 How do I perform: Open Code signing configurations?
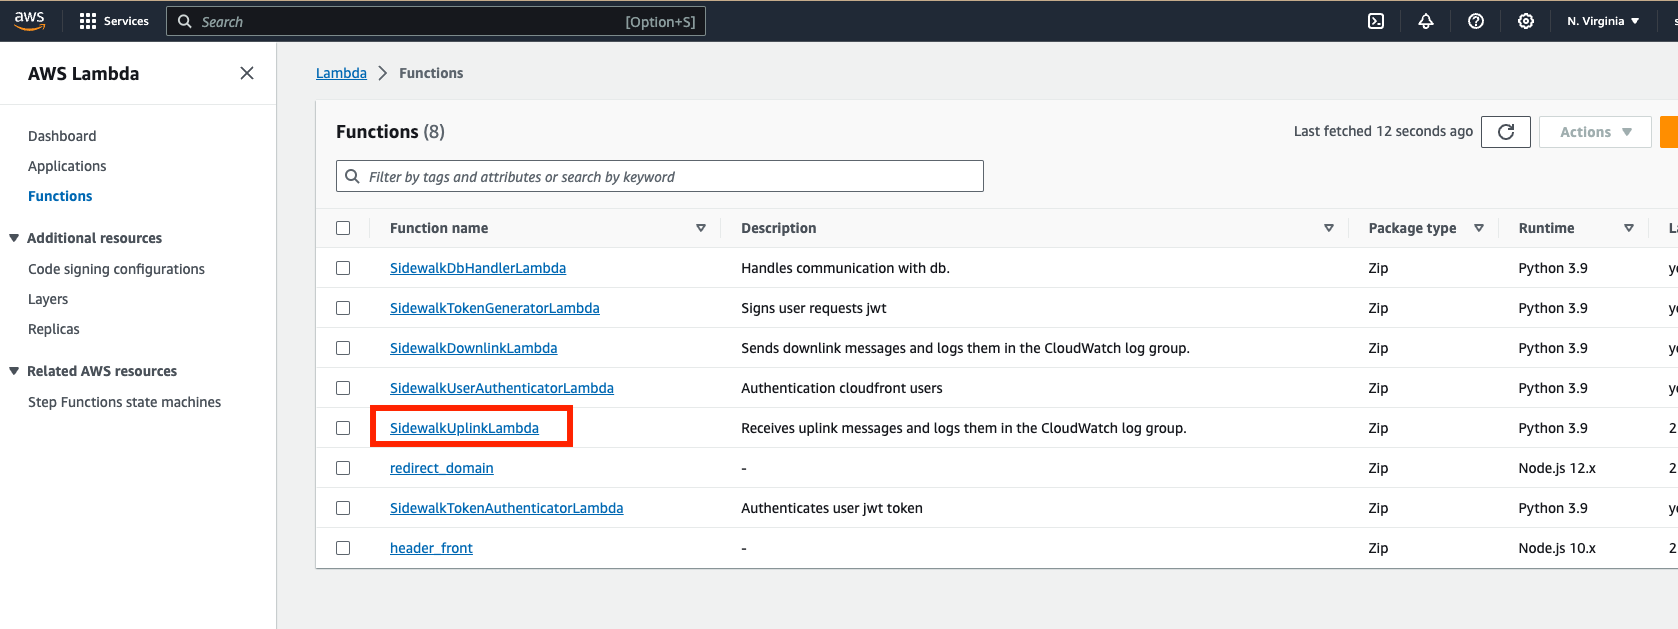point(116,269)
